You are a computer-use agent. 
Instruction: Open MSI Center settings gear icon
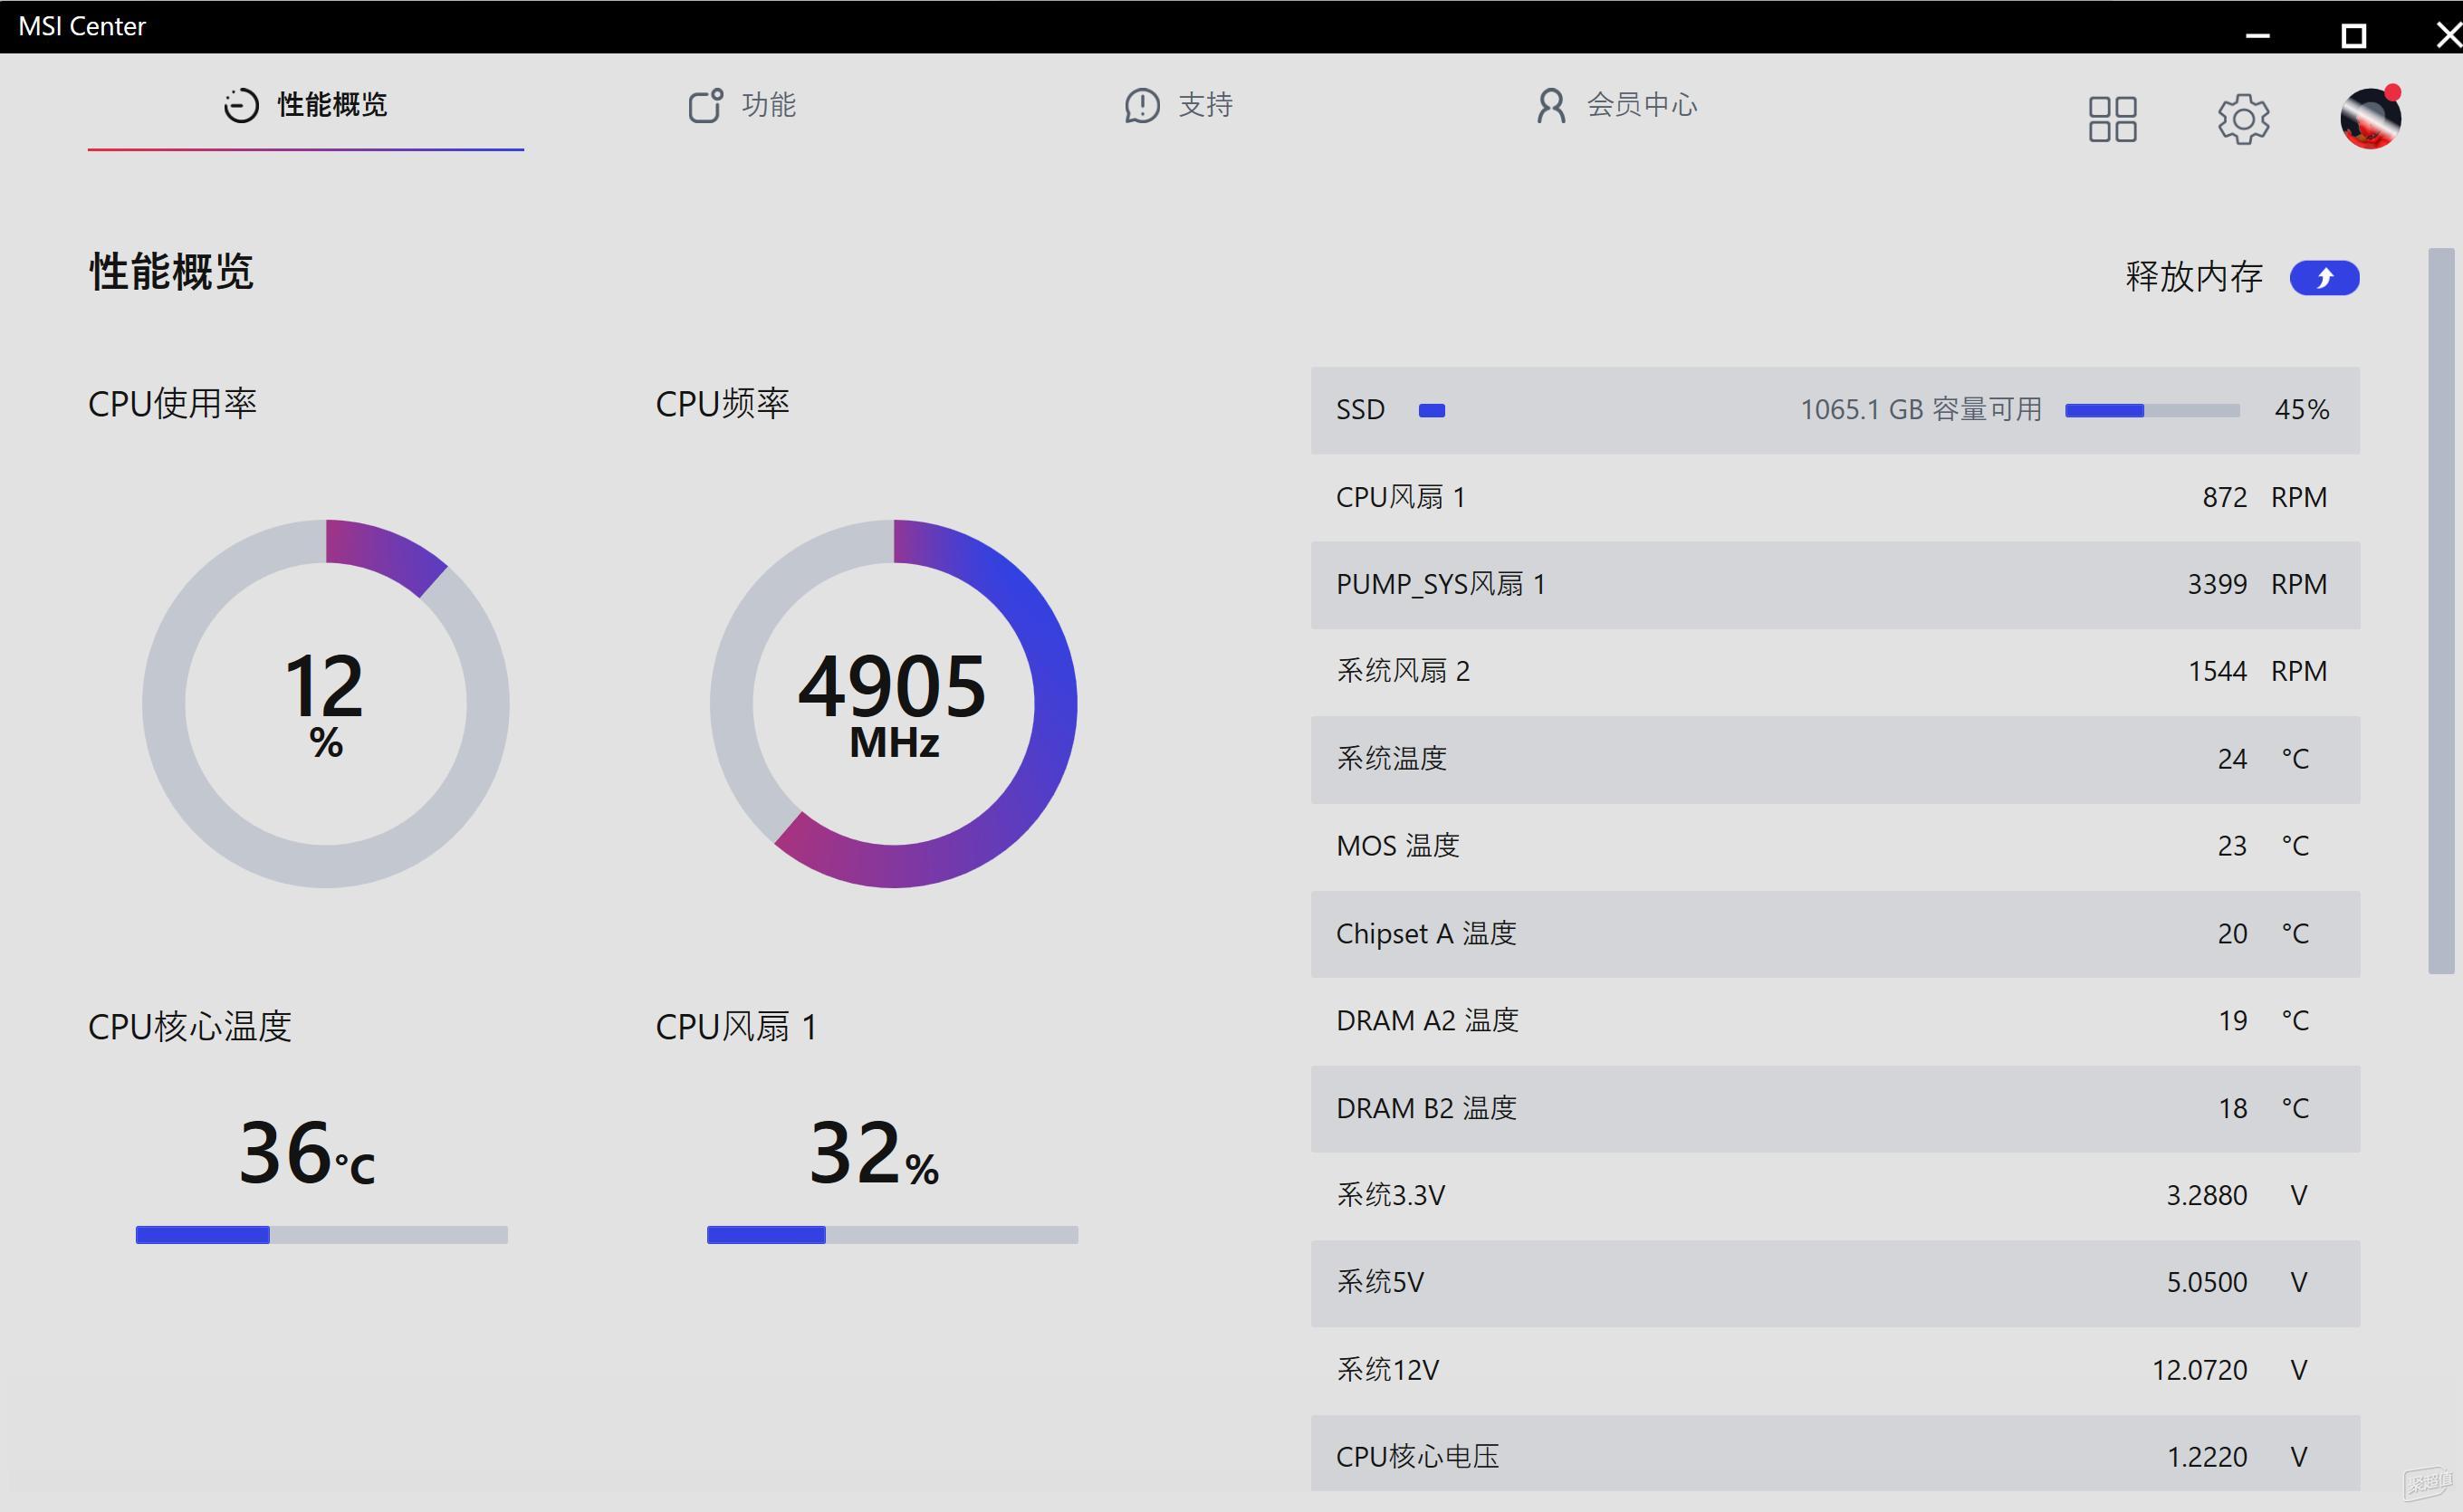click(x=2243, y=118)
